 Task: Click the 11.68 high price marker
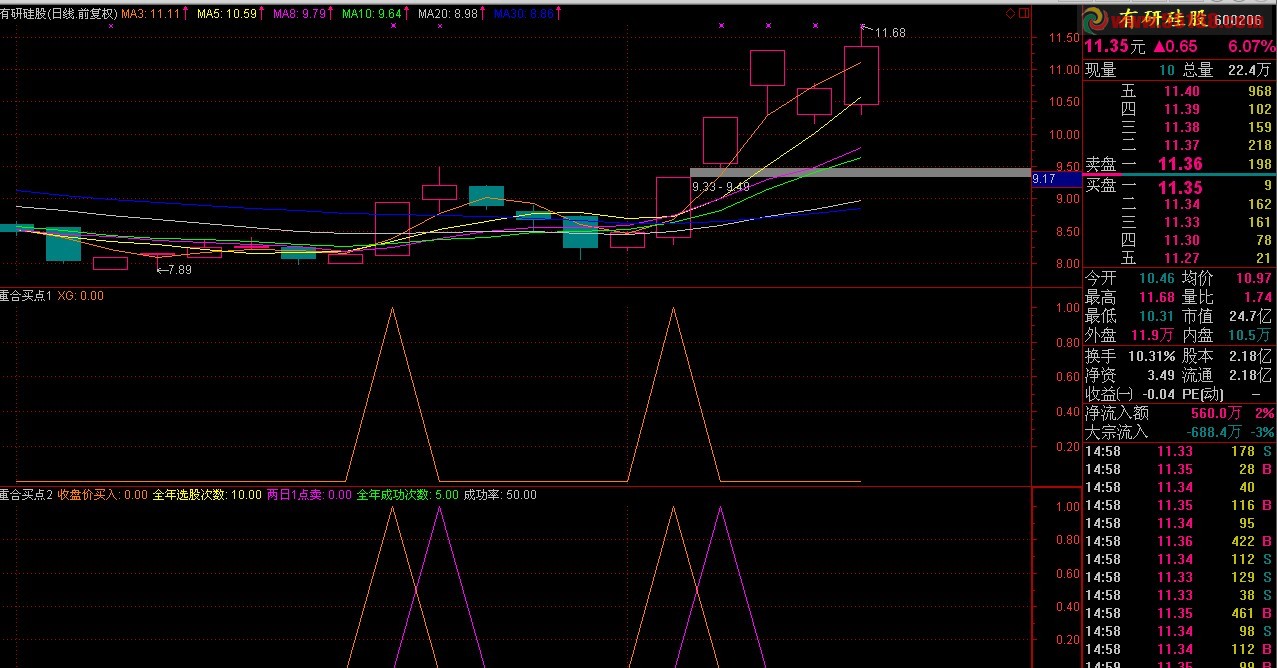[889, 33]
